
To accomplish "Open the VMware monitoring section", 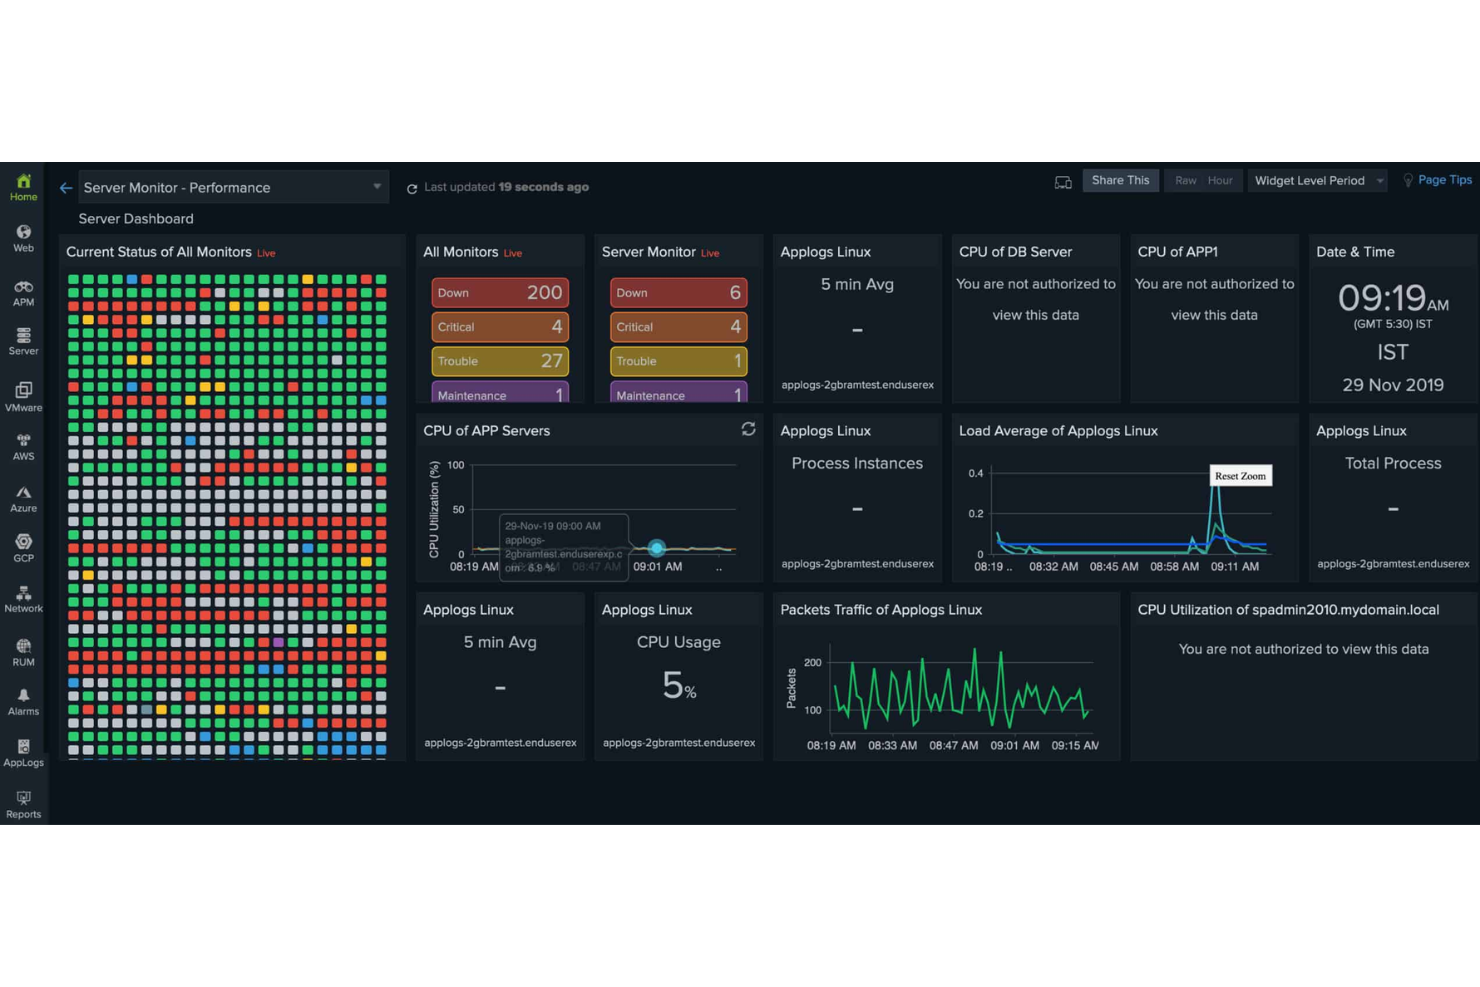I will [23, 395].
